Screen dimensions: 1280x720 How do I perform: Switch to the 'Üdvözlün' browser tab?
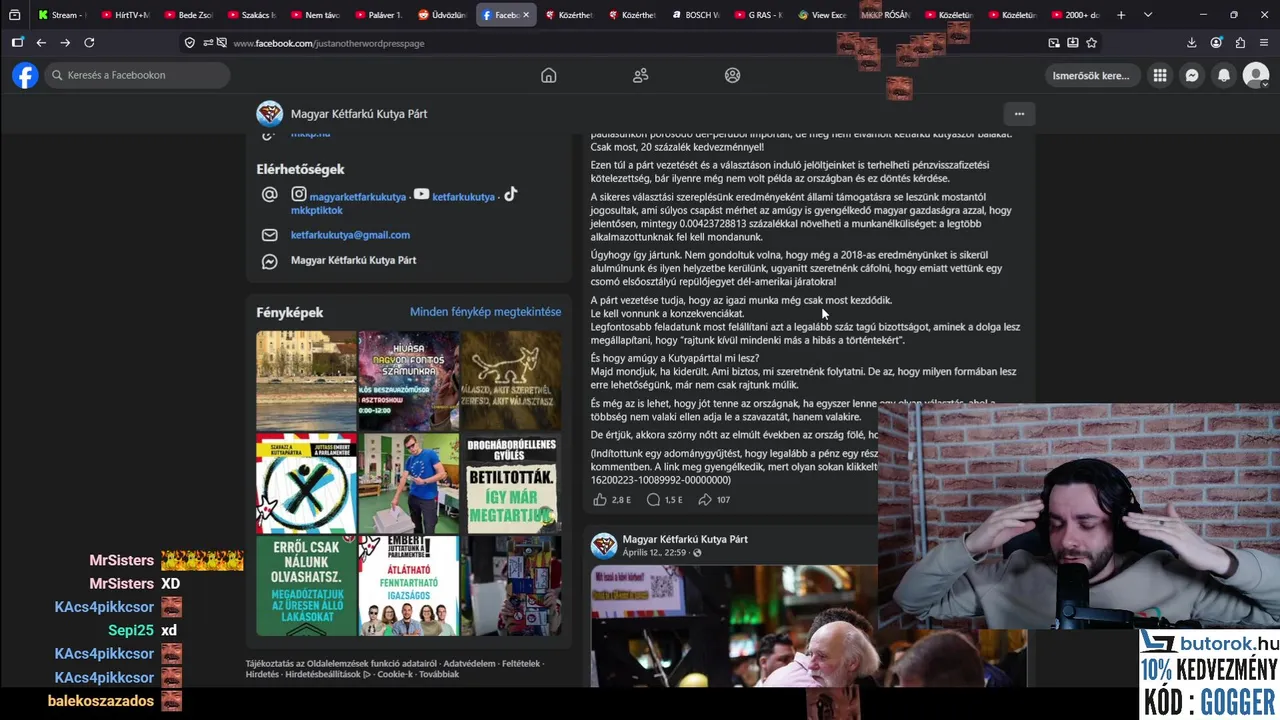click(x=441, y=15)
